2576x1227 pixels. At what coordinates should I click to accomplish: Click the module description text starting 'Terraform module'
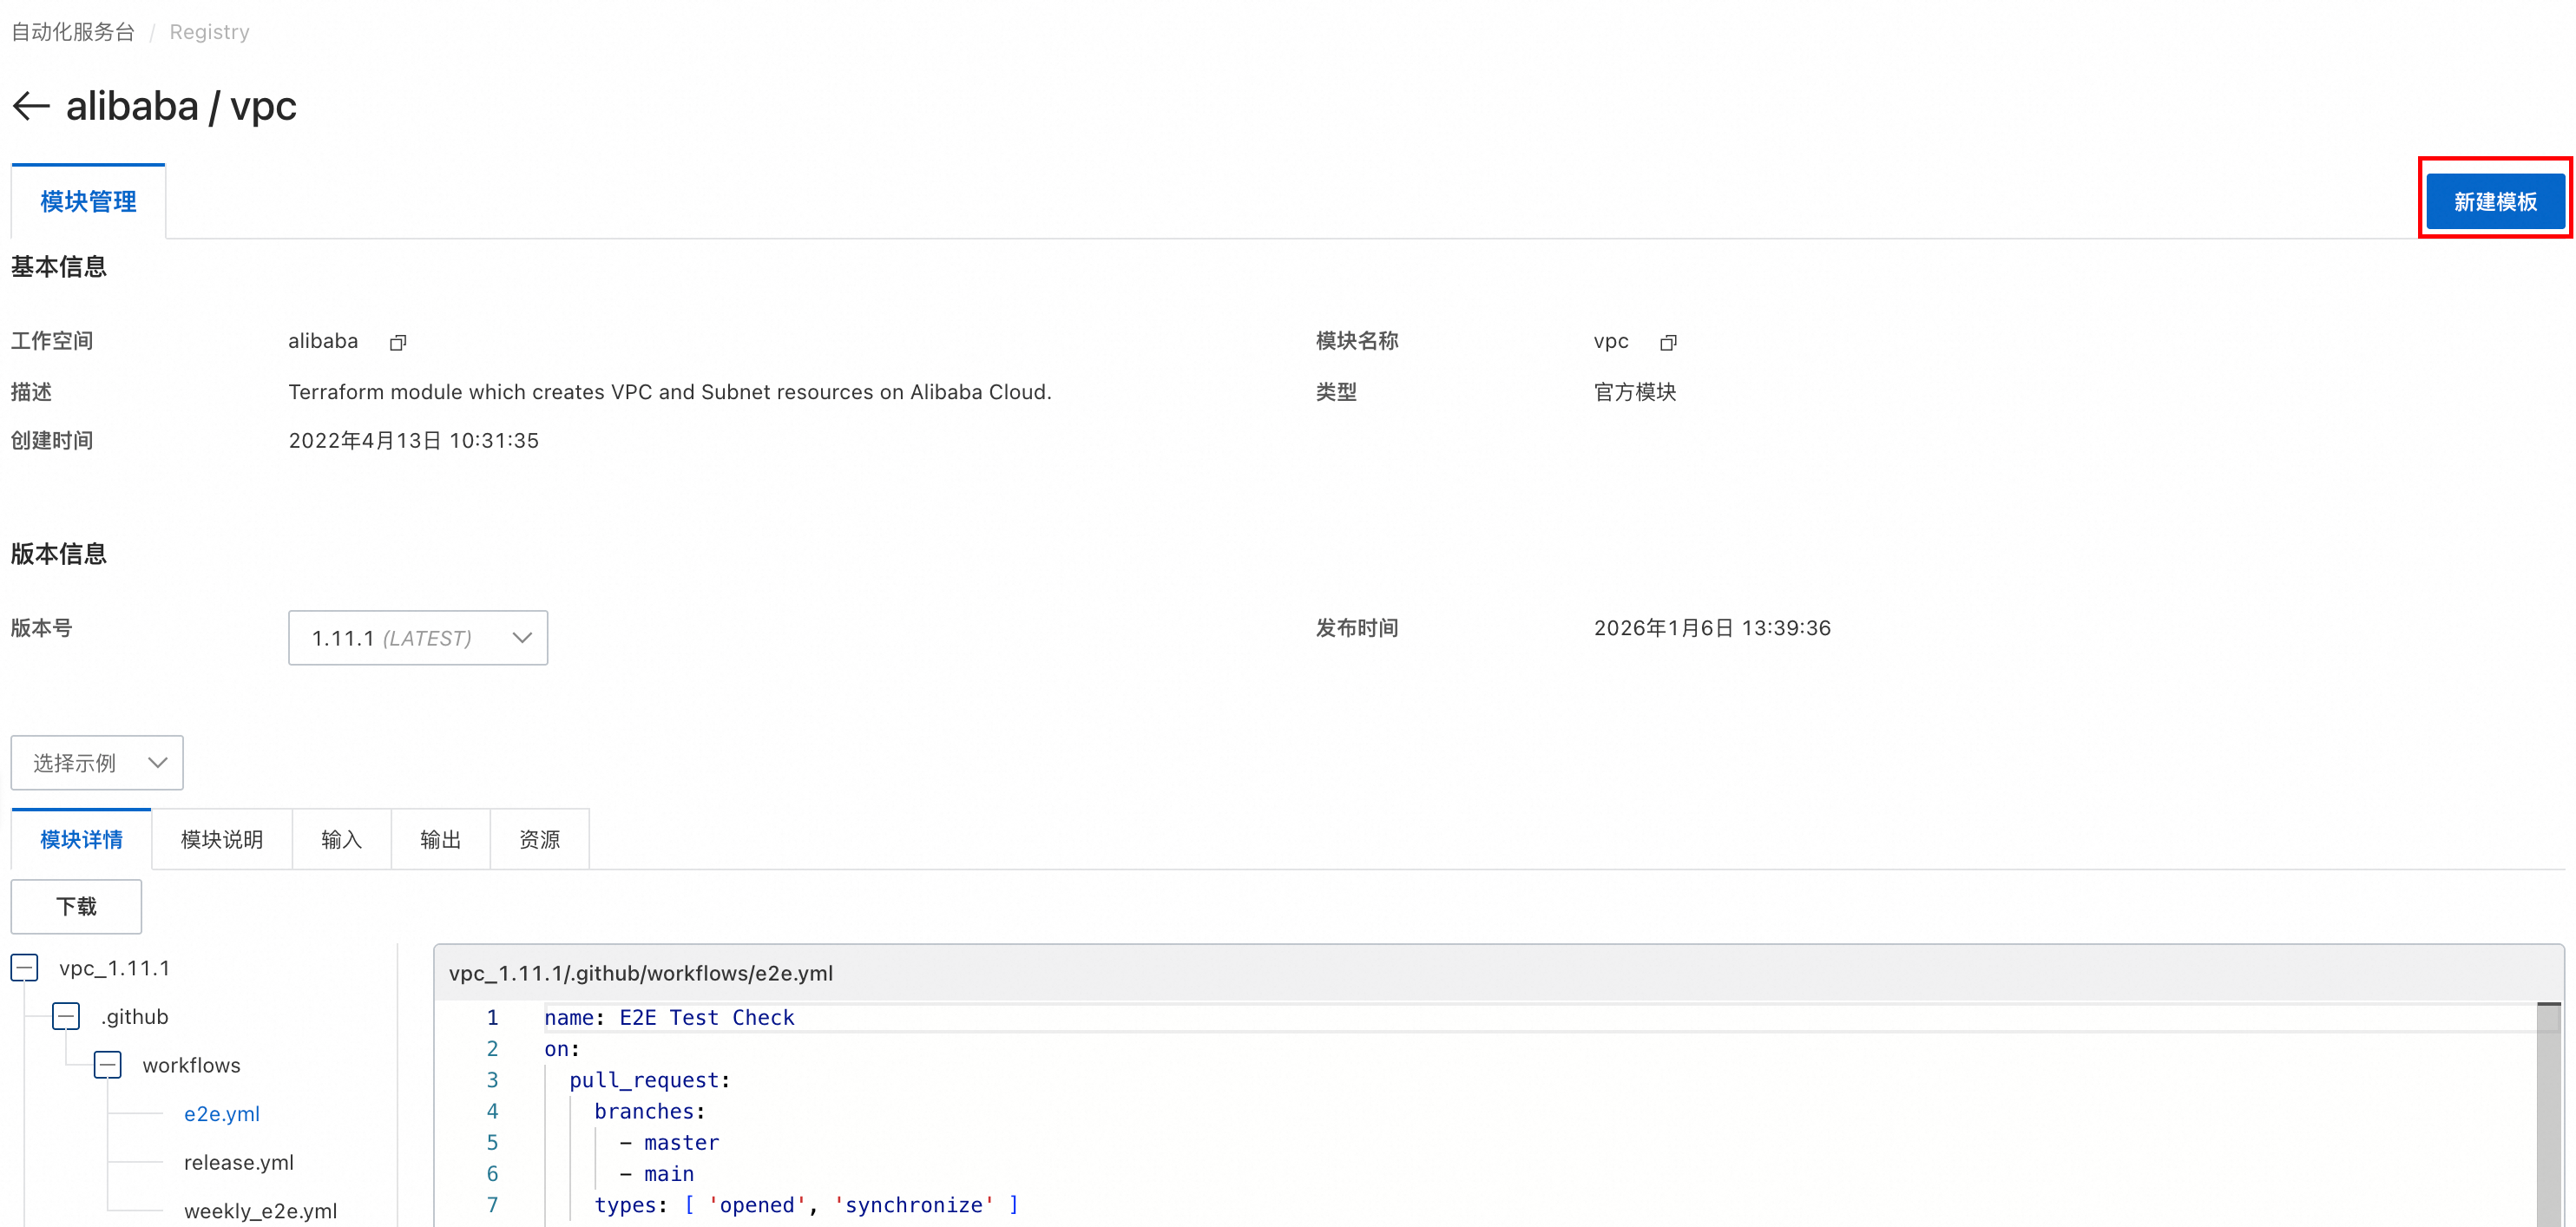670,392
